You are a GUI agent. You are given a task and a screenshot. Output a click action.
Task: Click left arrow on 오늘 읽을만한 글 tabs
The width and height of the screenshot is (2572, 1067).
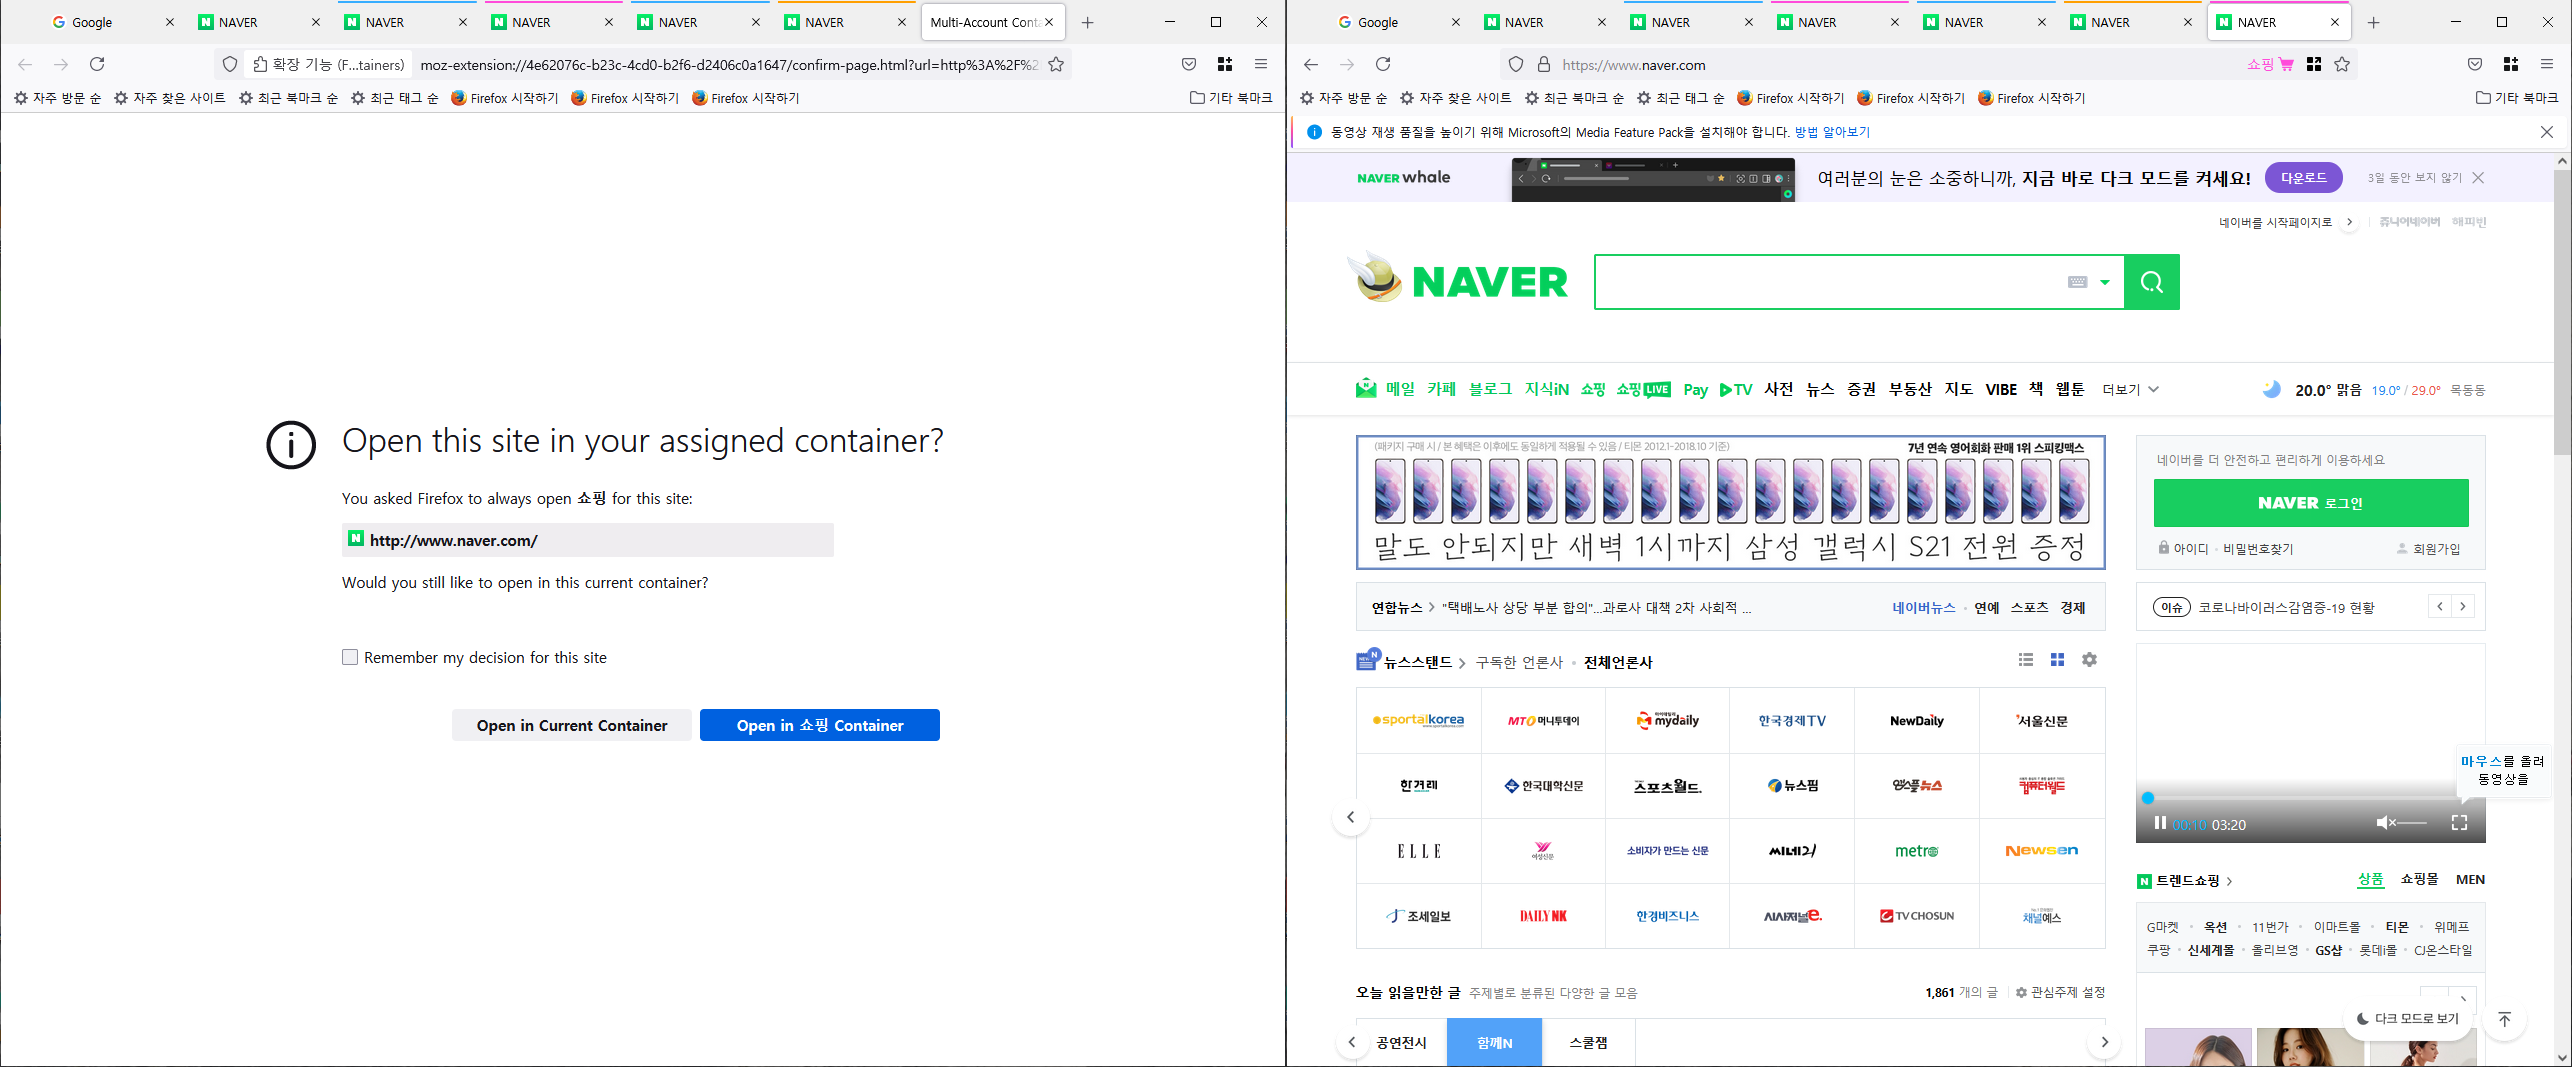pos(1352,1042)
